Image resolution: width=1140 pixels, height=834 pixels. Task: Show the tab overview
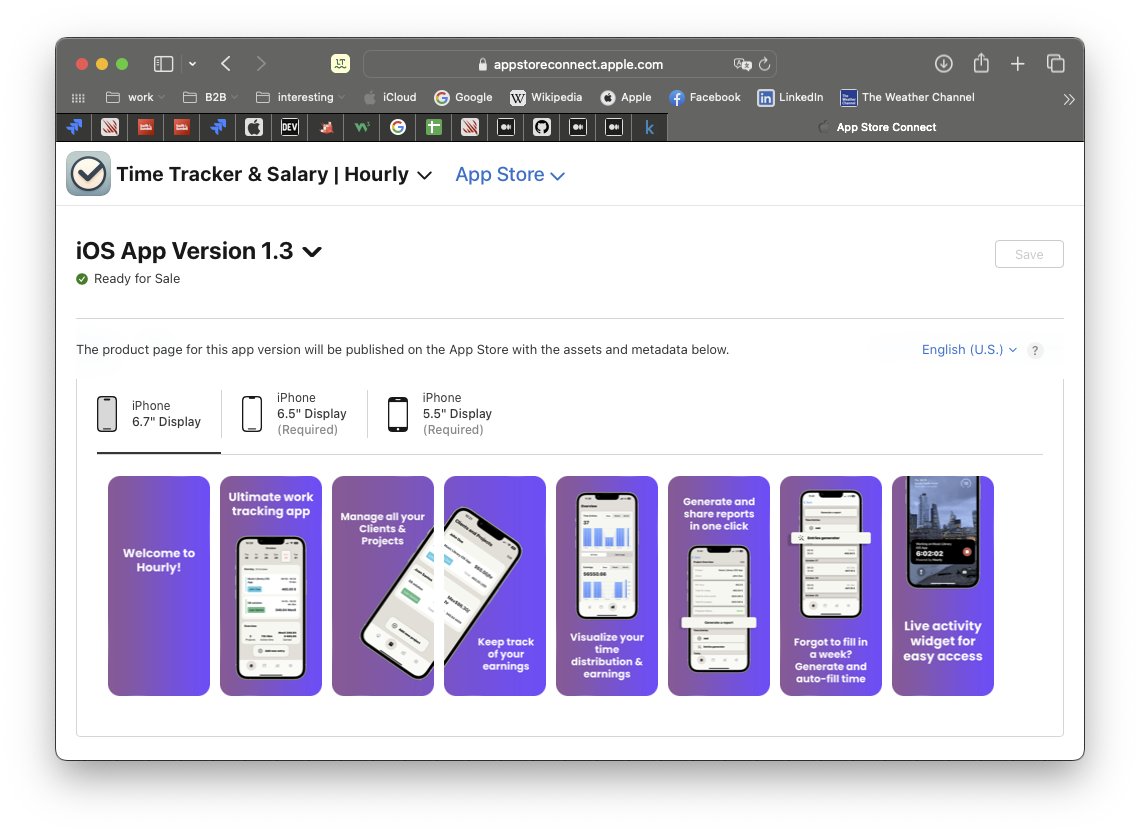click(x=1056, y=64)
